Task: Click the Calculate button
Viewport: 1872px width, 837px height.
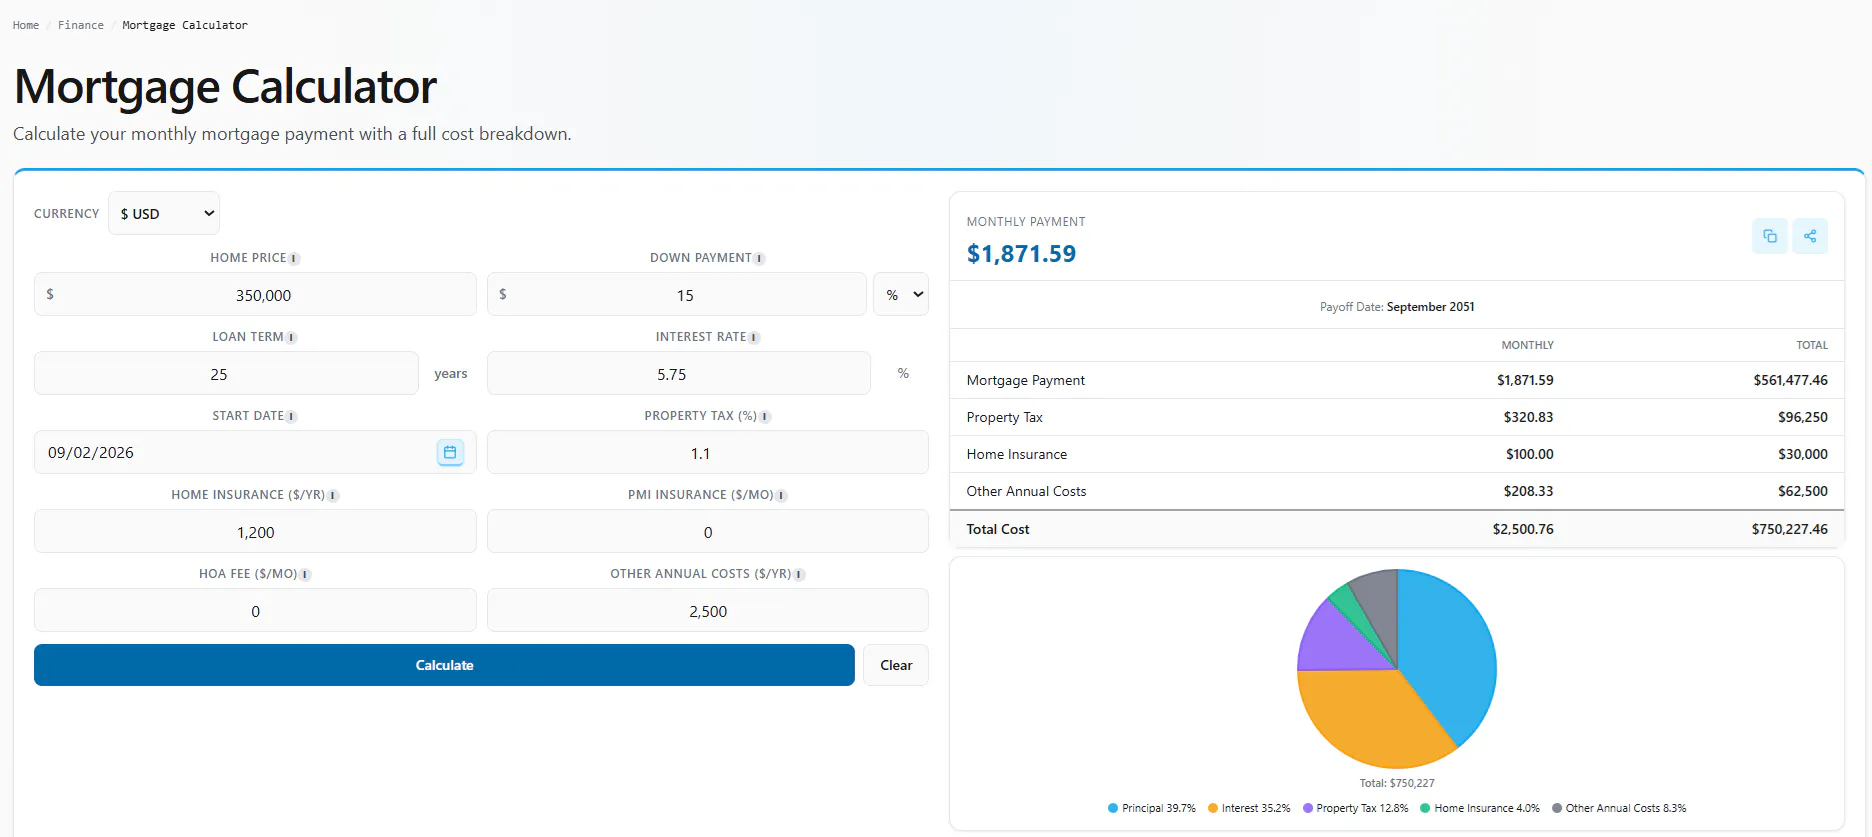Action: (x=444, y=665)
